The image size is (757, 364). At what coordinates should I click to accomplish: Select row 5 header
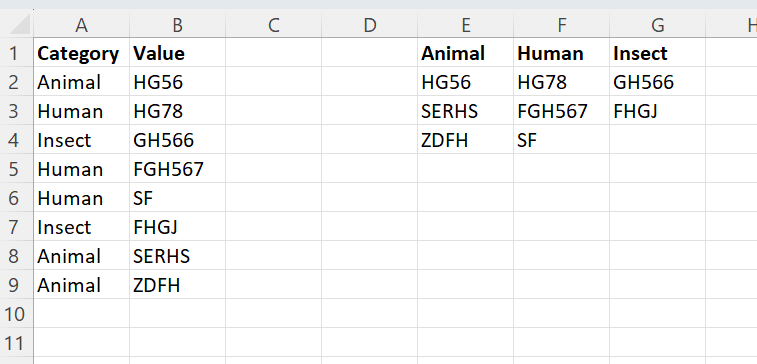(17, 168)
